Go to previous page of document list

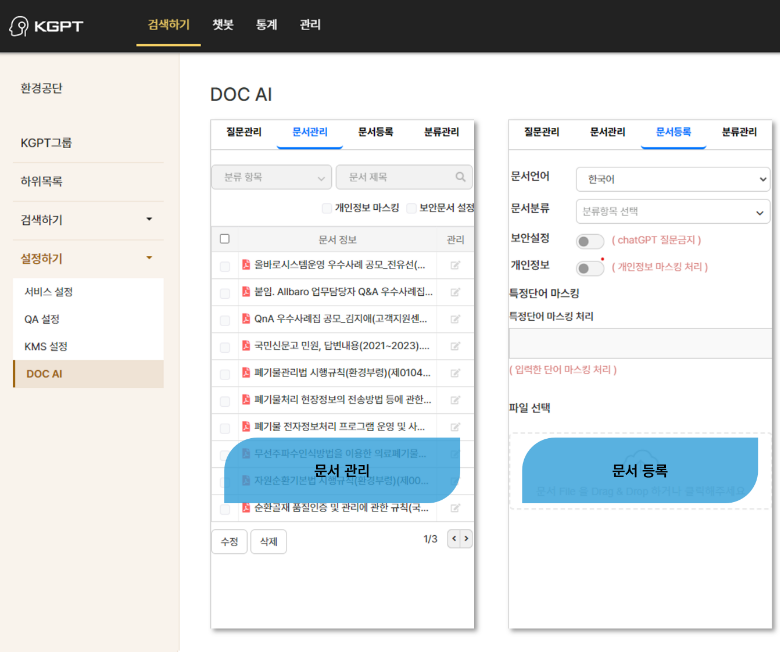453,539
